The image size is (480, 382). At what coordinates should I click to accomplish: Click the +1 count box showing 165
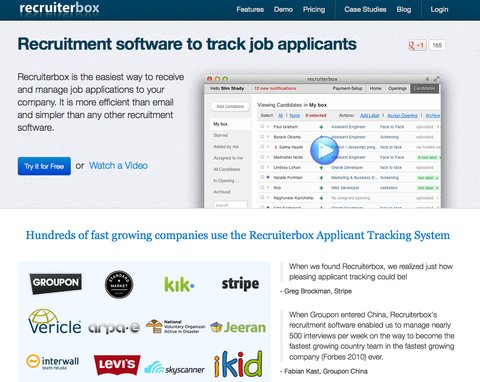(437, 45)
